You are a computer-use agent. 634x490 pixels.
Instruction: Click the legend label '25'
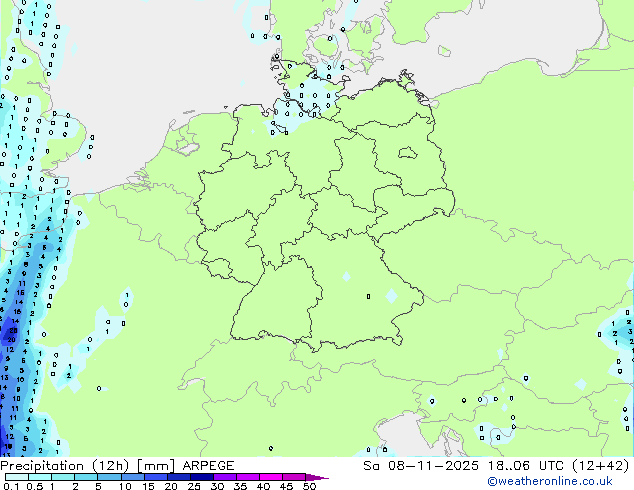coord(194,486)
